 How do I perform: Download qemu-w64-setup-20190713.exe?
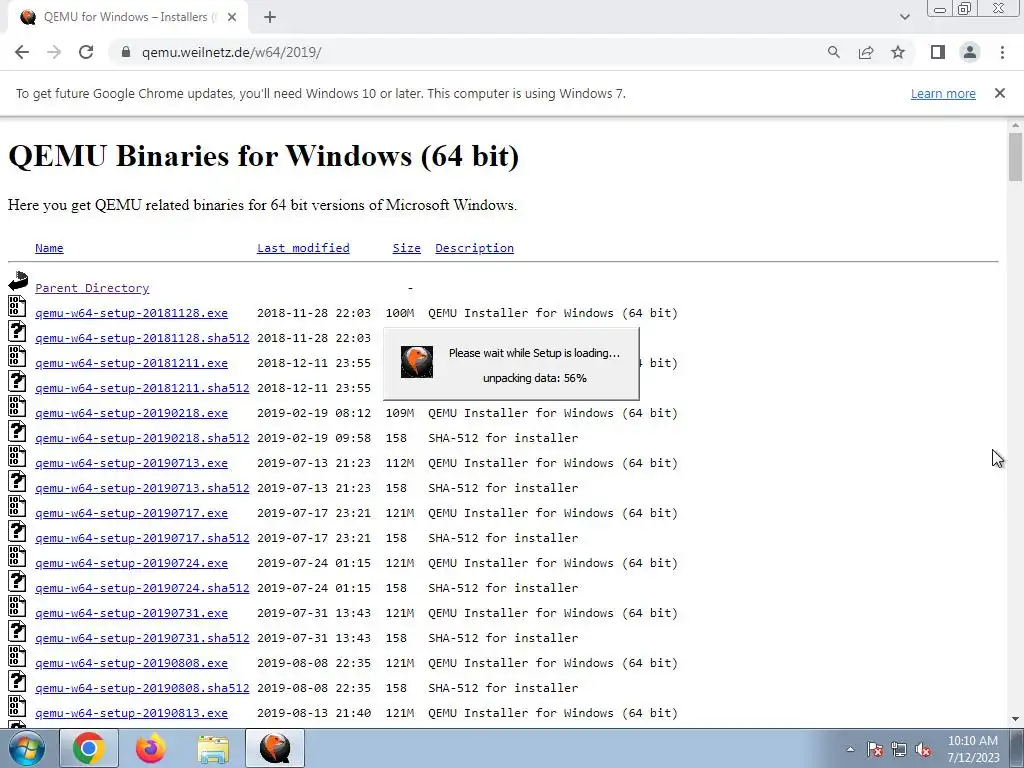(x=131, y=463)
